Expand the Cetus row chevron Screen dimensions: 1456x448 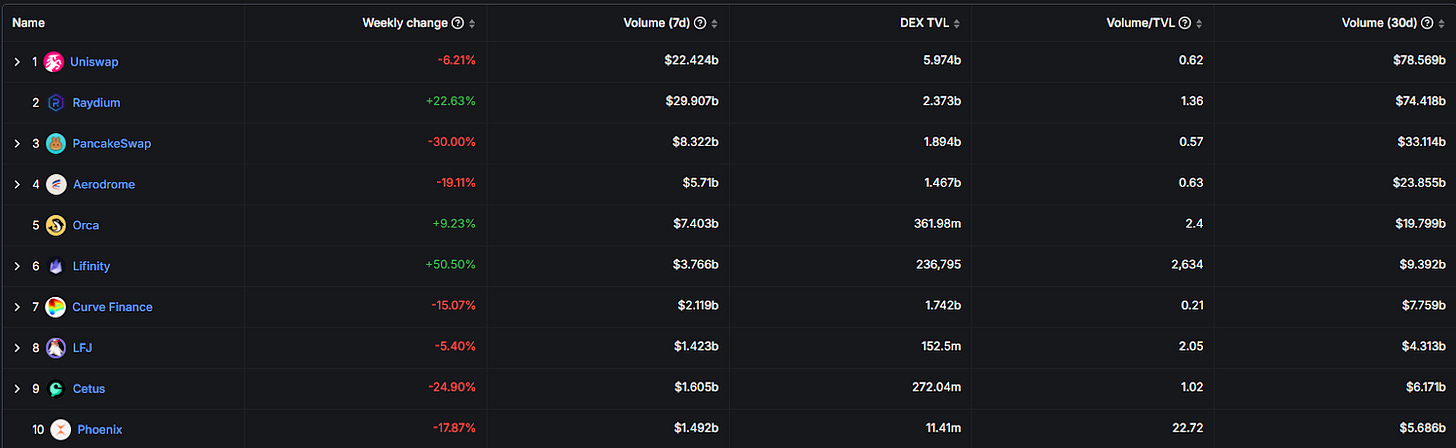[17, 389]
